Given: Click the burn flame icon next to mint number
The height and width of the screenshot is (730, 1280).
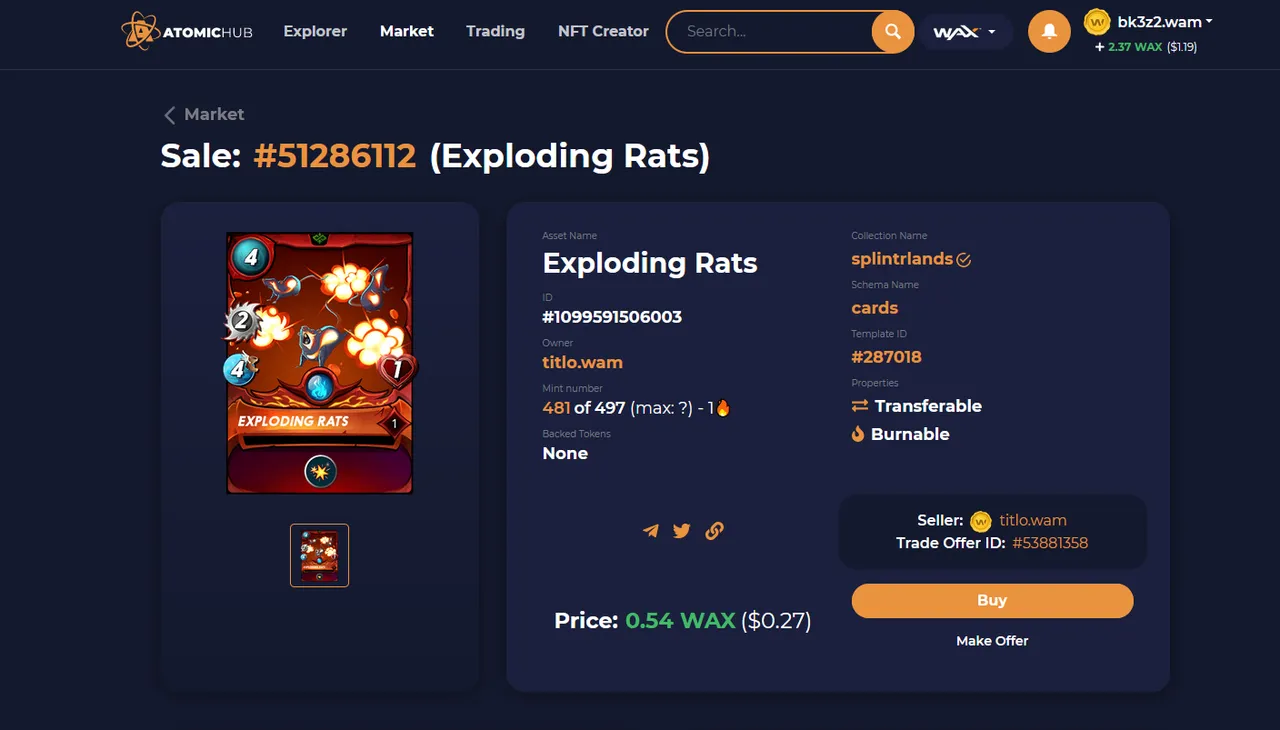Looking at the screenshot, I should [723, 408].
